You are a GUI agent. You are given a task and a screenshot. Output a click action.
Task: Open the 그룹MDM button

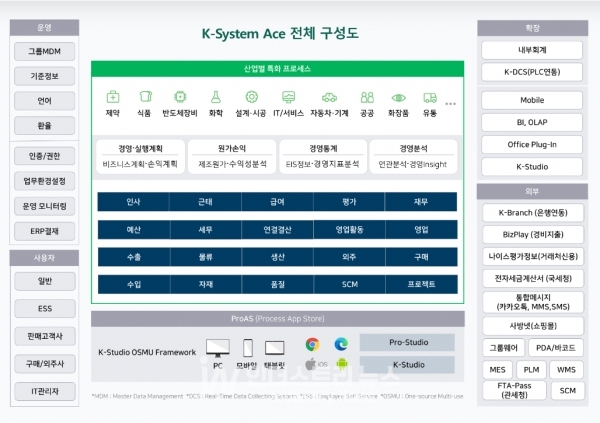pos(44,51)
